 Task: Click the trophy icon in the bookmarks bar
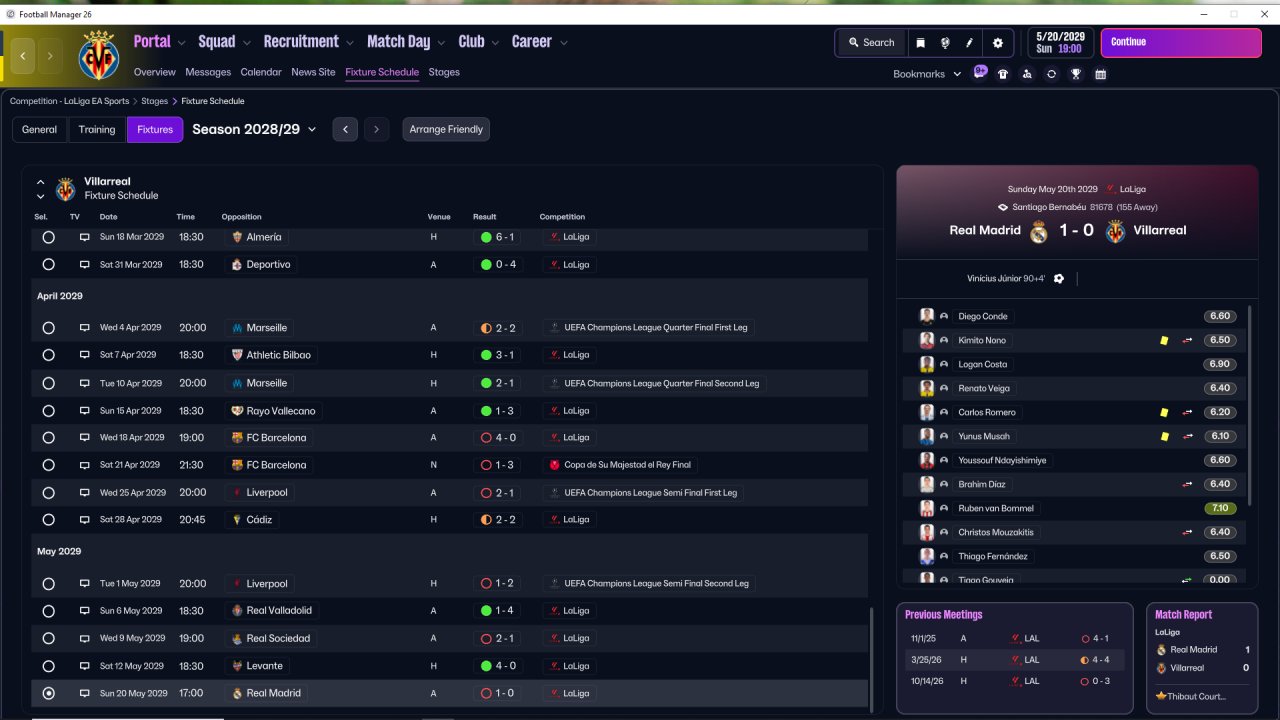click(1076, 74)
